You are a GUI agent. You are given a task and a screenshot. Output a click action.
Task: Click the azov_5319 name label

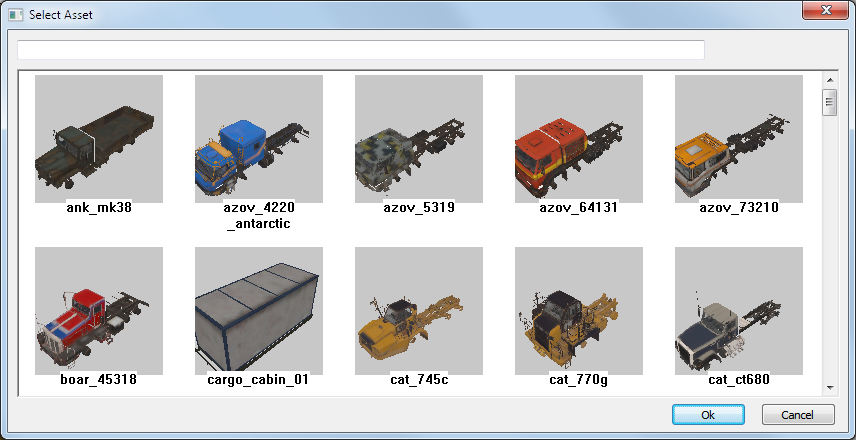[x=419, y=208]
